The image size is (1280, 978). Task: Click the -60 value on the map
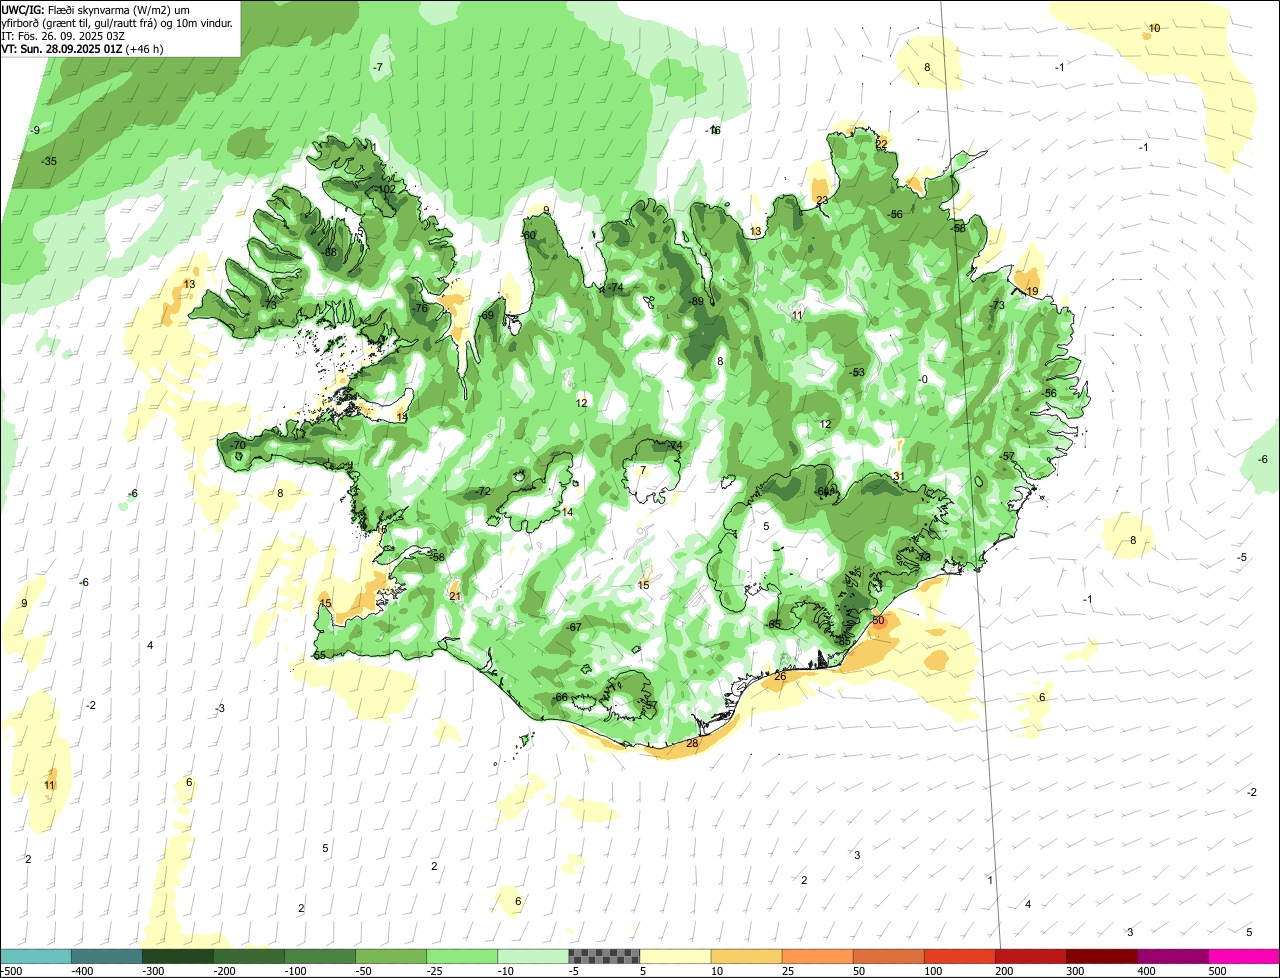pos(529,235)
